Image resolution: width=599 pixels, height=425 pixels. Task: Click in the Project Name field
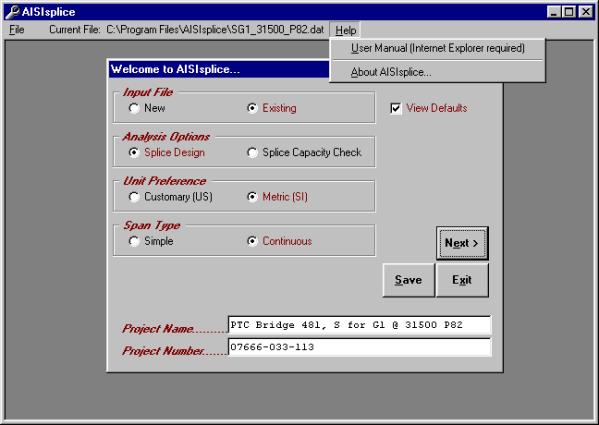[x=359, y=325]
